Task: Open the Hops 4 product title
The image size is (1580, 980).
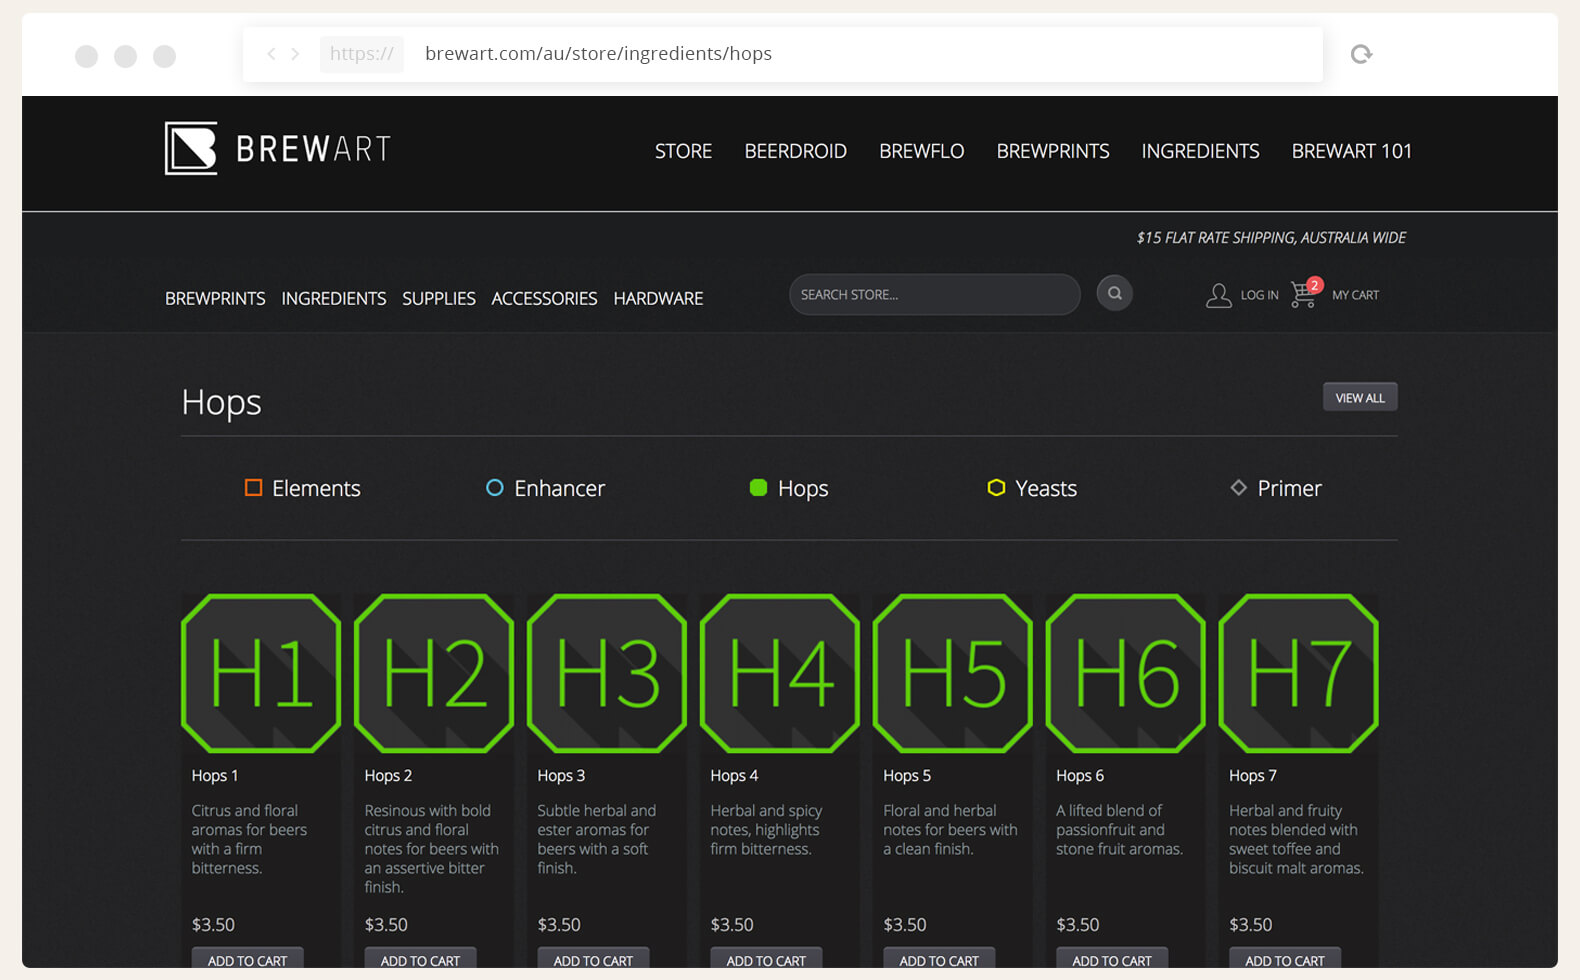Action: (x=734, y=775)
